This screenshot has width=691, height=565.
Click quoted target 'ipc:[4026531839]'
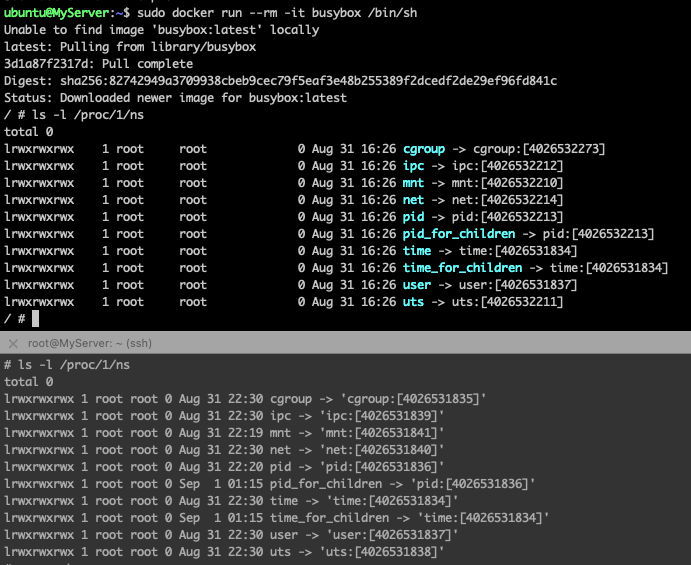point(381,416)
